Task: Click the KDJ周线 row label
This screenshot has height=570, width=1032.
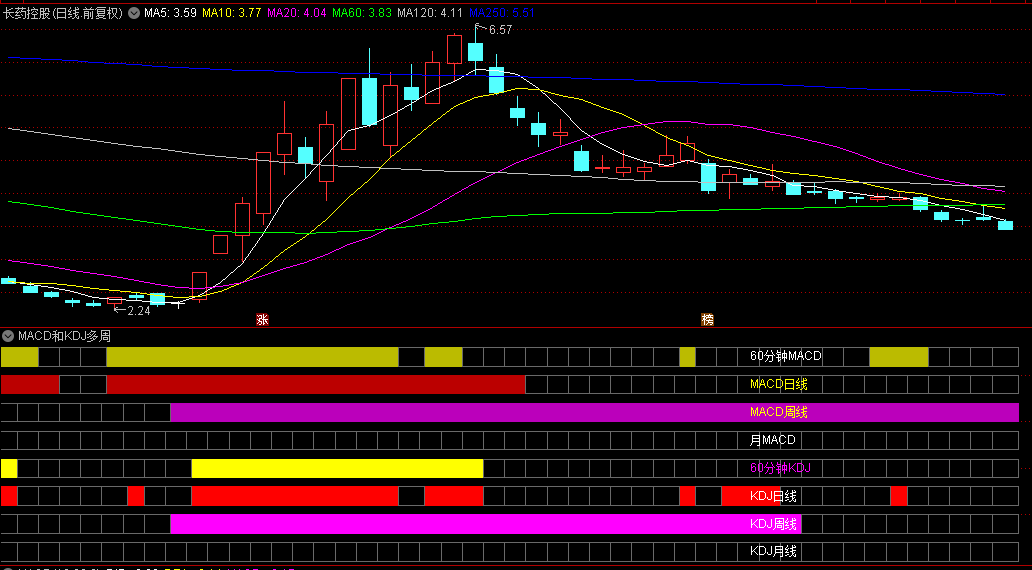Action: 773,524
